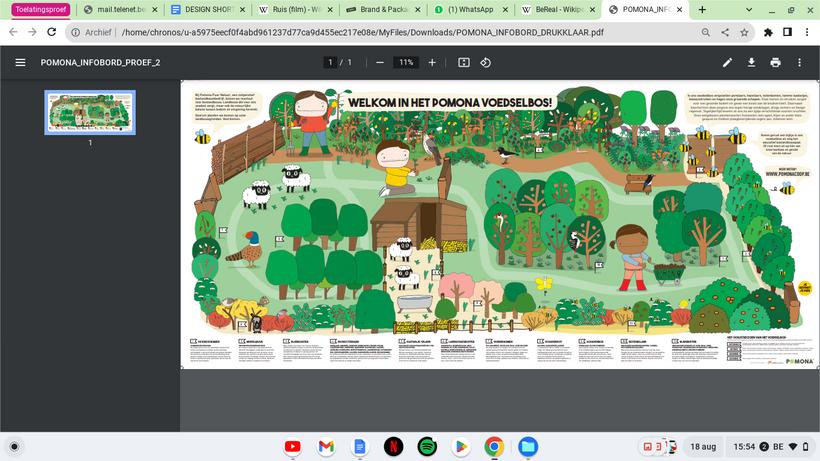This screenshot has height=461, width=820.
Task: Open the extensions puzzle icon
Action: point(768,32)
